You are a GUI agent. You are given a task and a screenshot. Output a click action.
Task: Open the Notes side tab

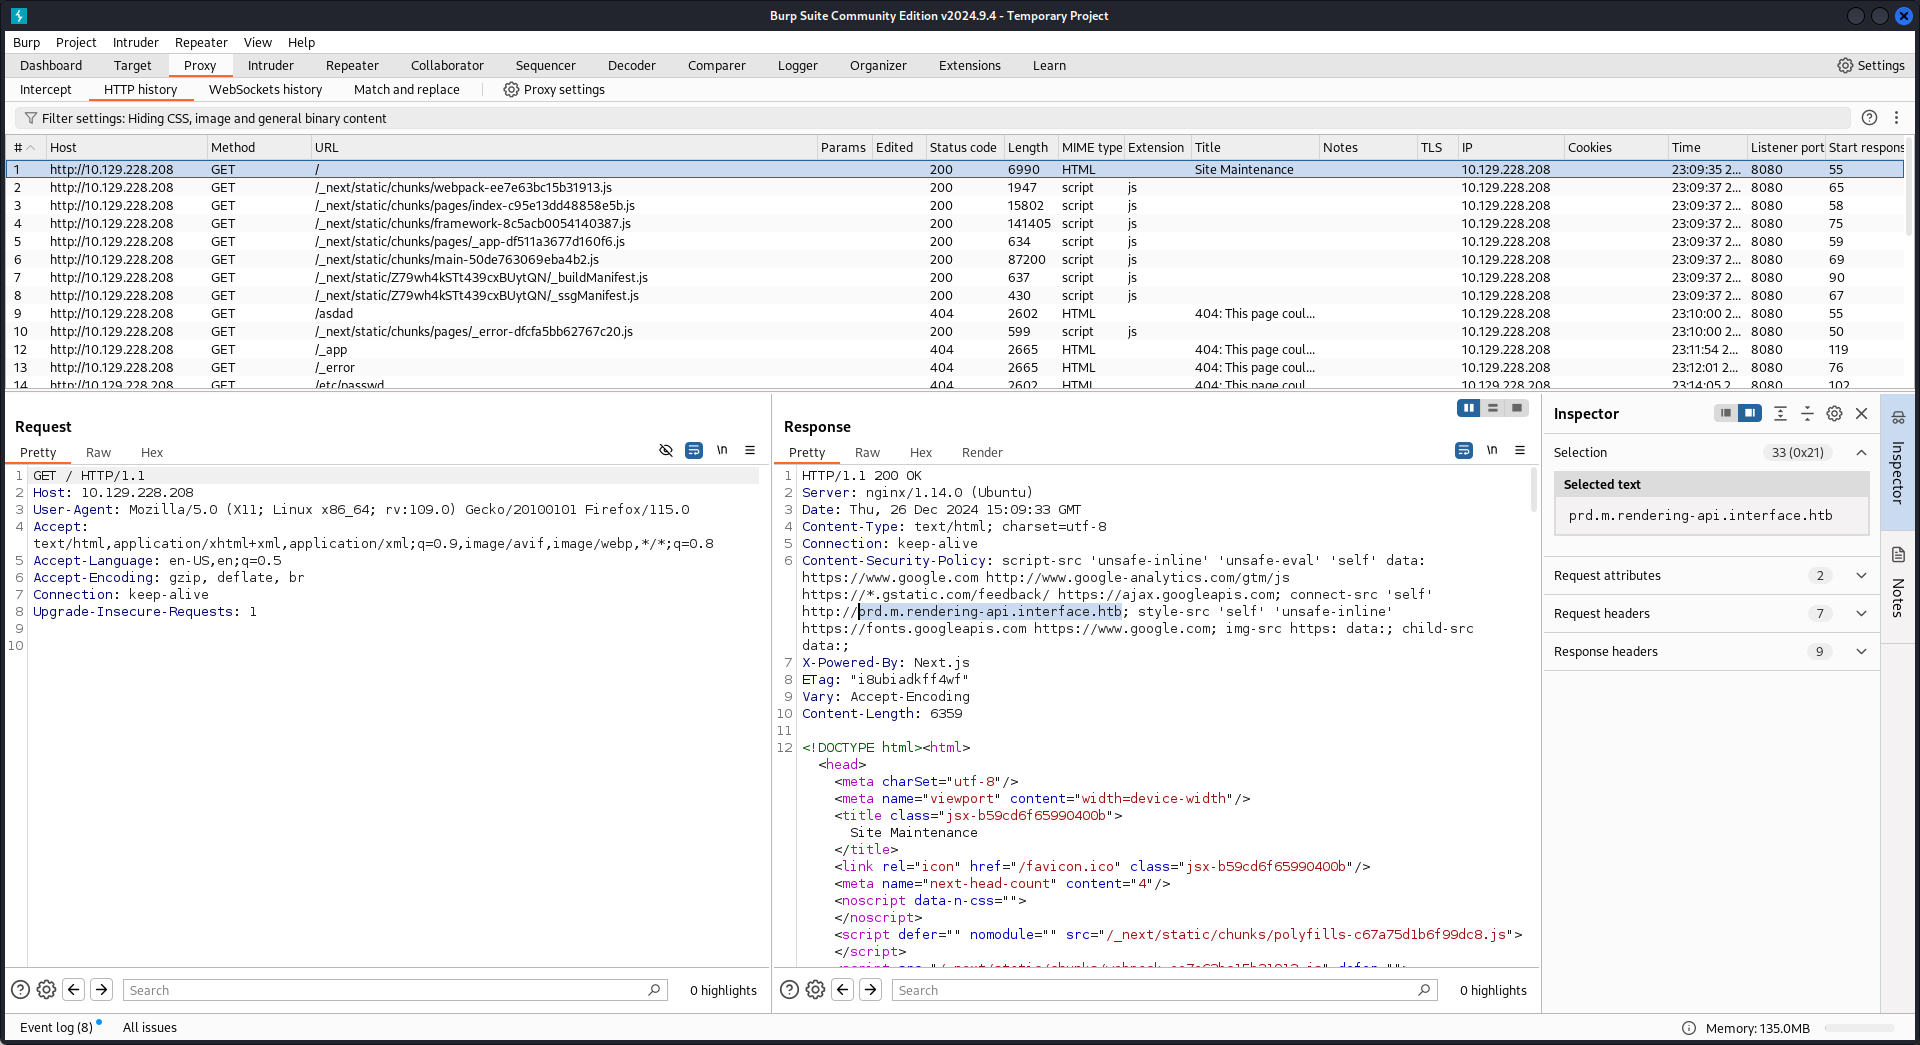click(1898, 585)
